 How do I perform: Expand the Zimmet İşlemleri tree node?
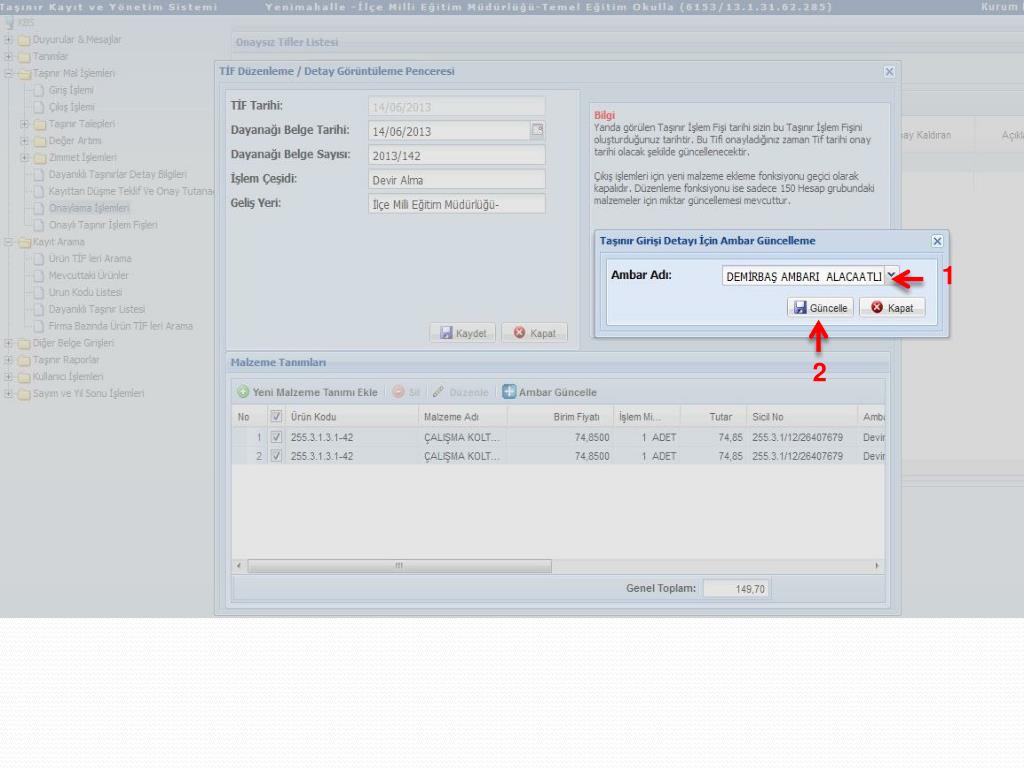click(x=25, y=158)
